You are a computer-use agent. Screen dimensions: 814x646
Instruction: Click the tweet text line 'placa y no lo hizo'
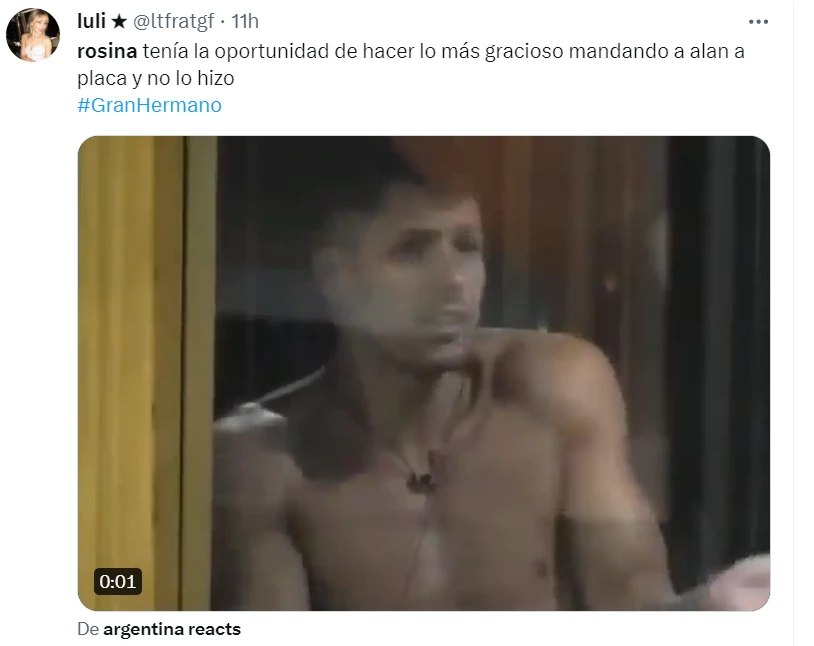coord(156,78)
